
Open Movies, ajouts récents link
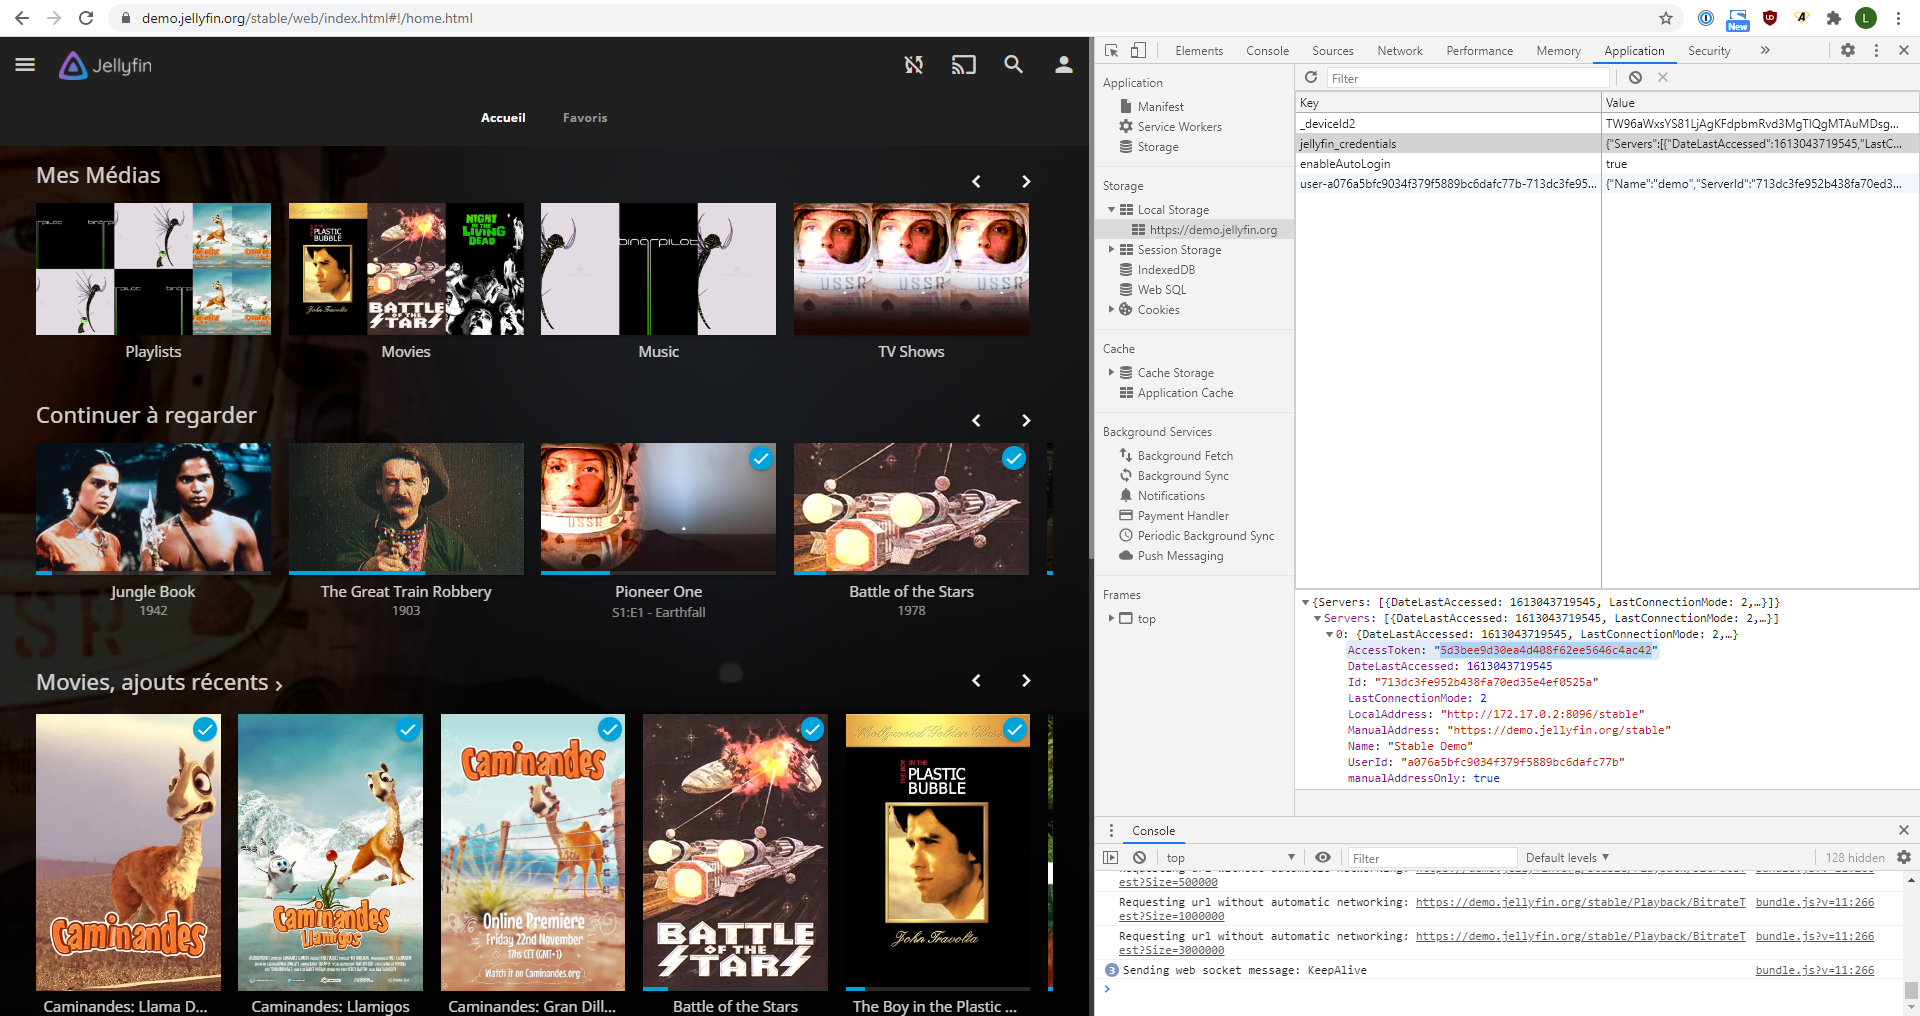[x=160, y=682]
